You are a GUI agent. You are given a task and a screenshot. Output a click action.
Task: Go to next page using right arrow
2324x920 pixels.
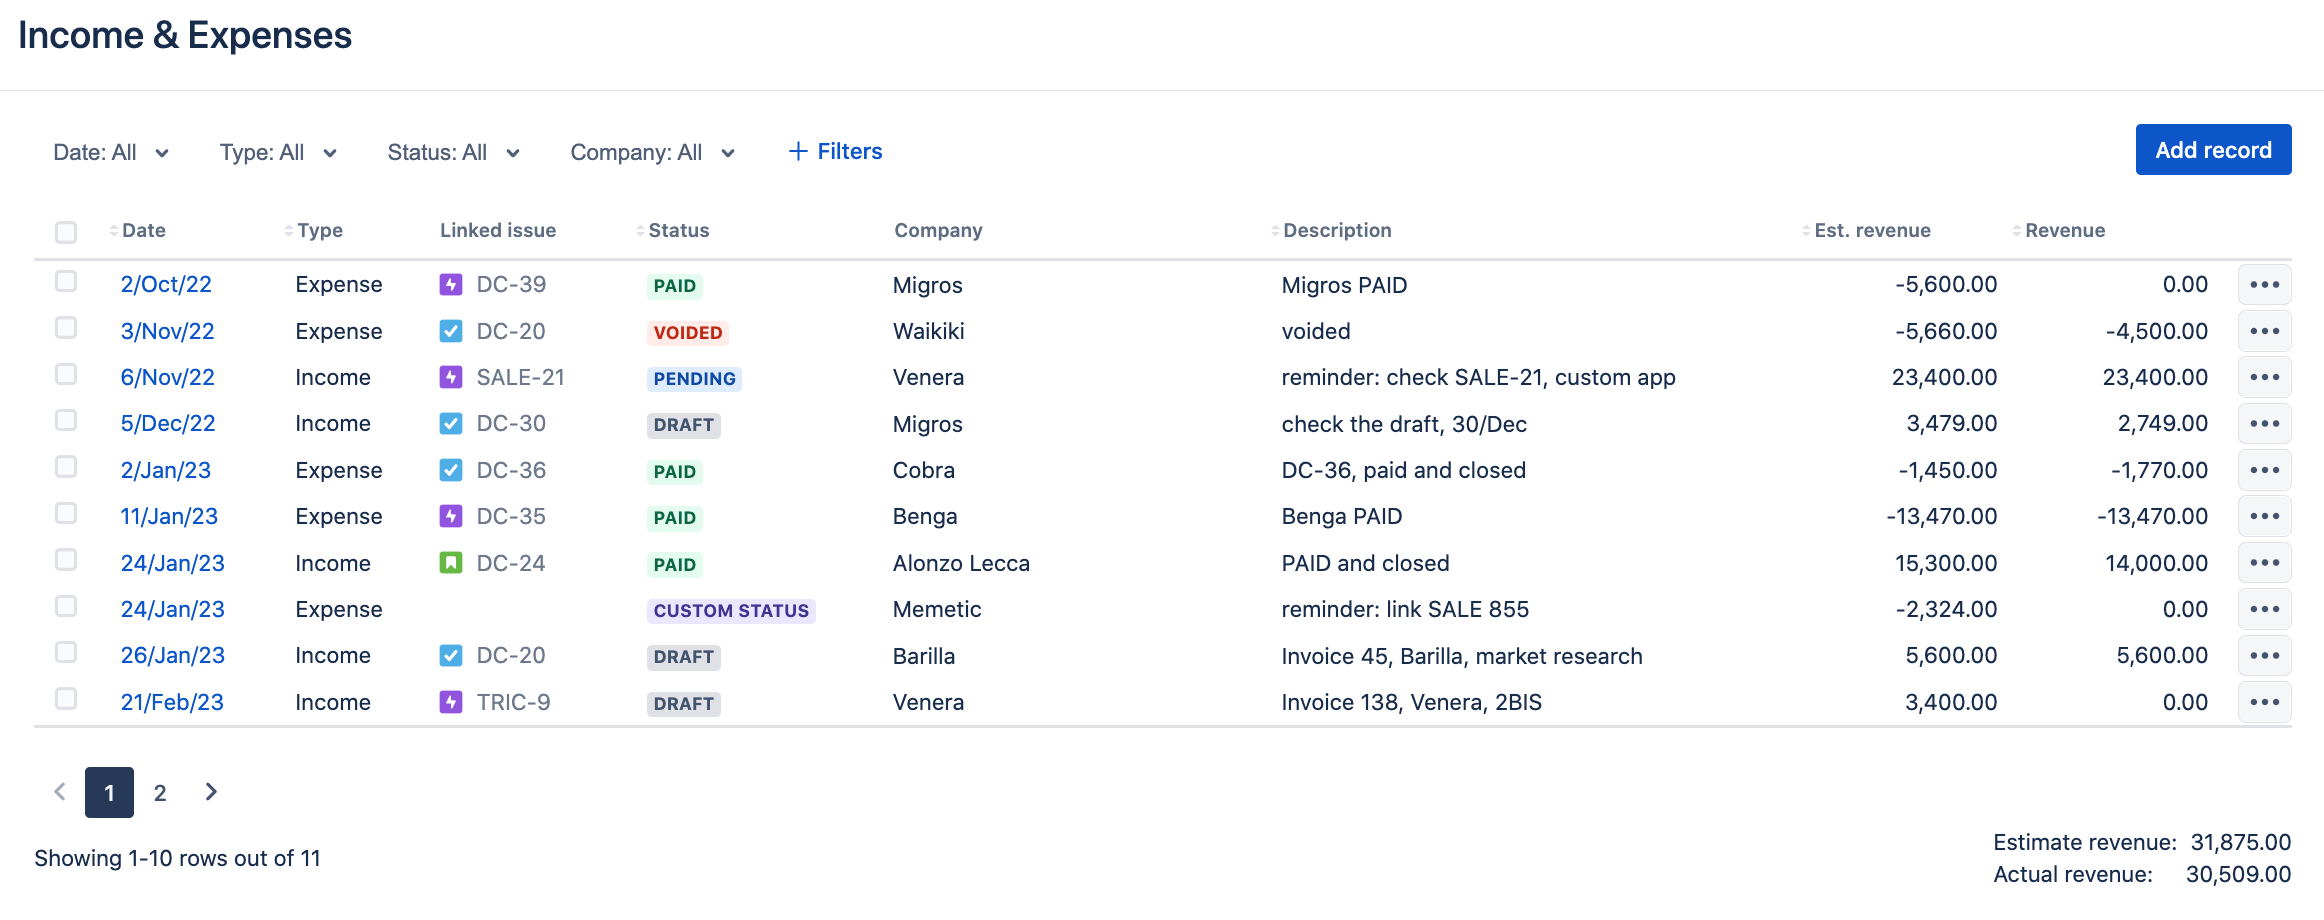(211, 792)
